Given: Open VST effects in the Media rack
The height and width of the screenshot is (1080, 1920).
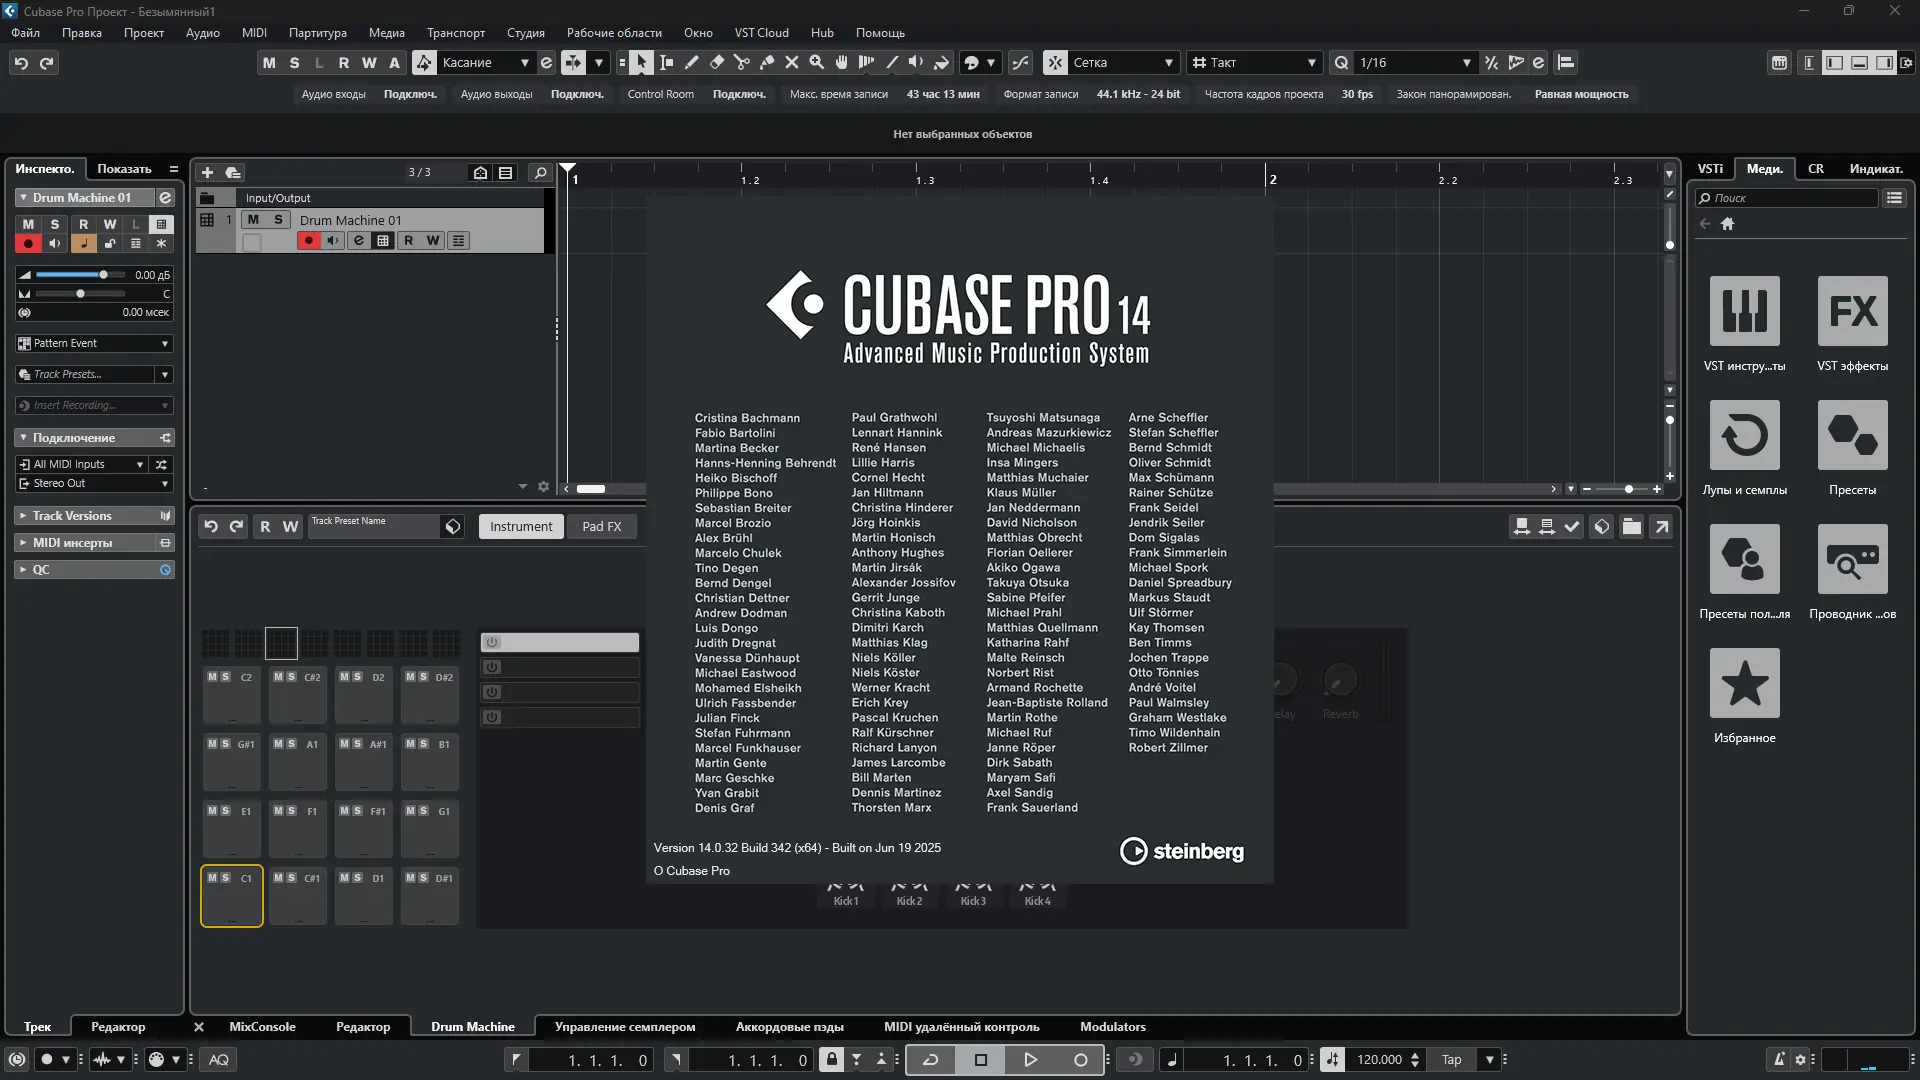Looking at the screenshot, I should click(1852, 312).
